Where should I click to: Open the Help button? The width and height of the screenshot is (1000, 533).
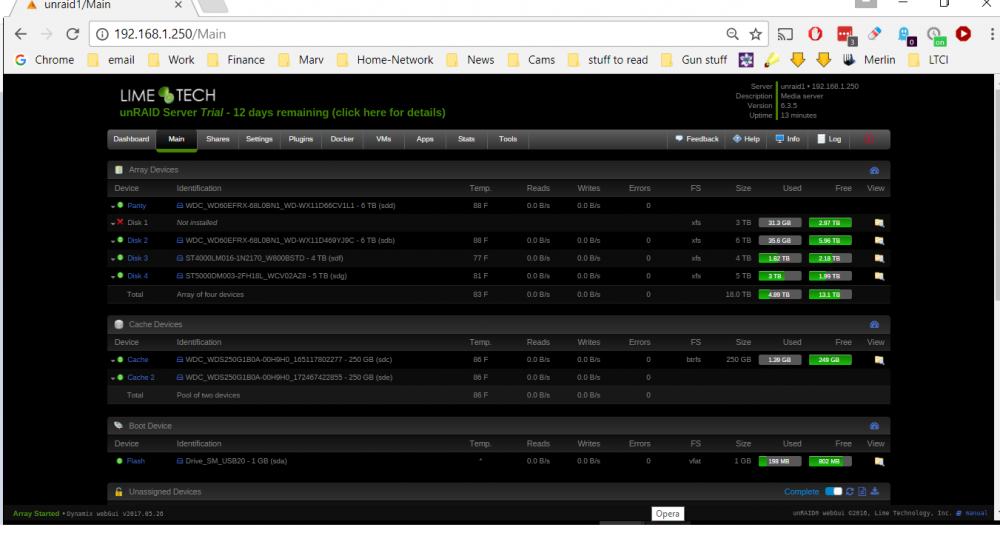pos(746,139)
